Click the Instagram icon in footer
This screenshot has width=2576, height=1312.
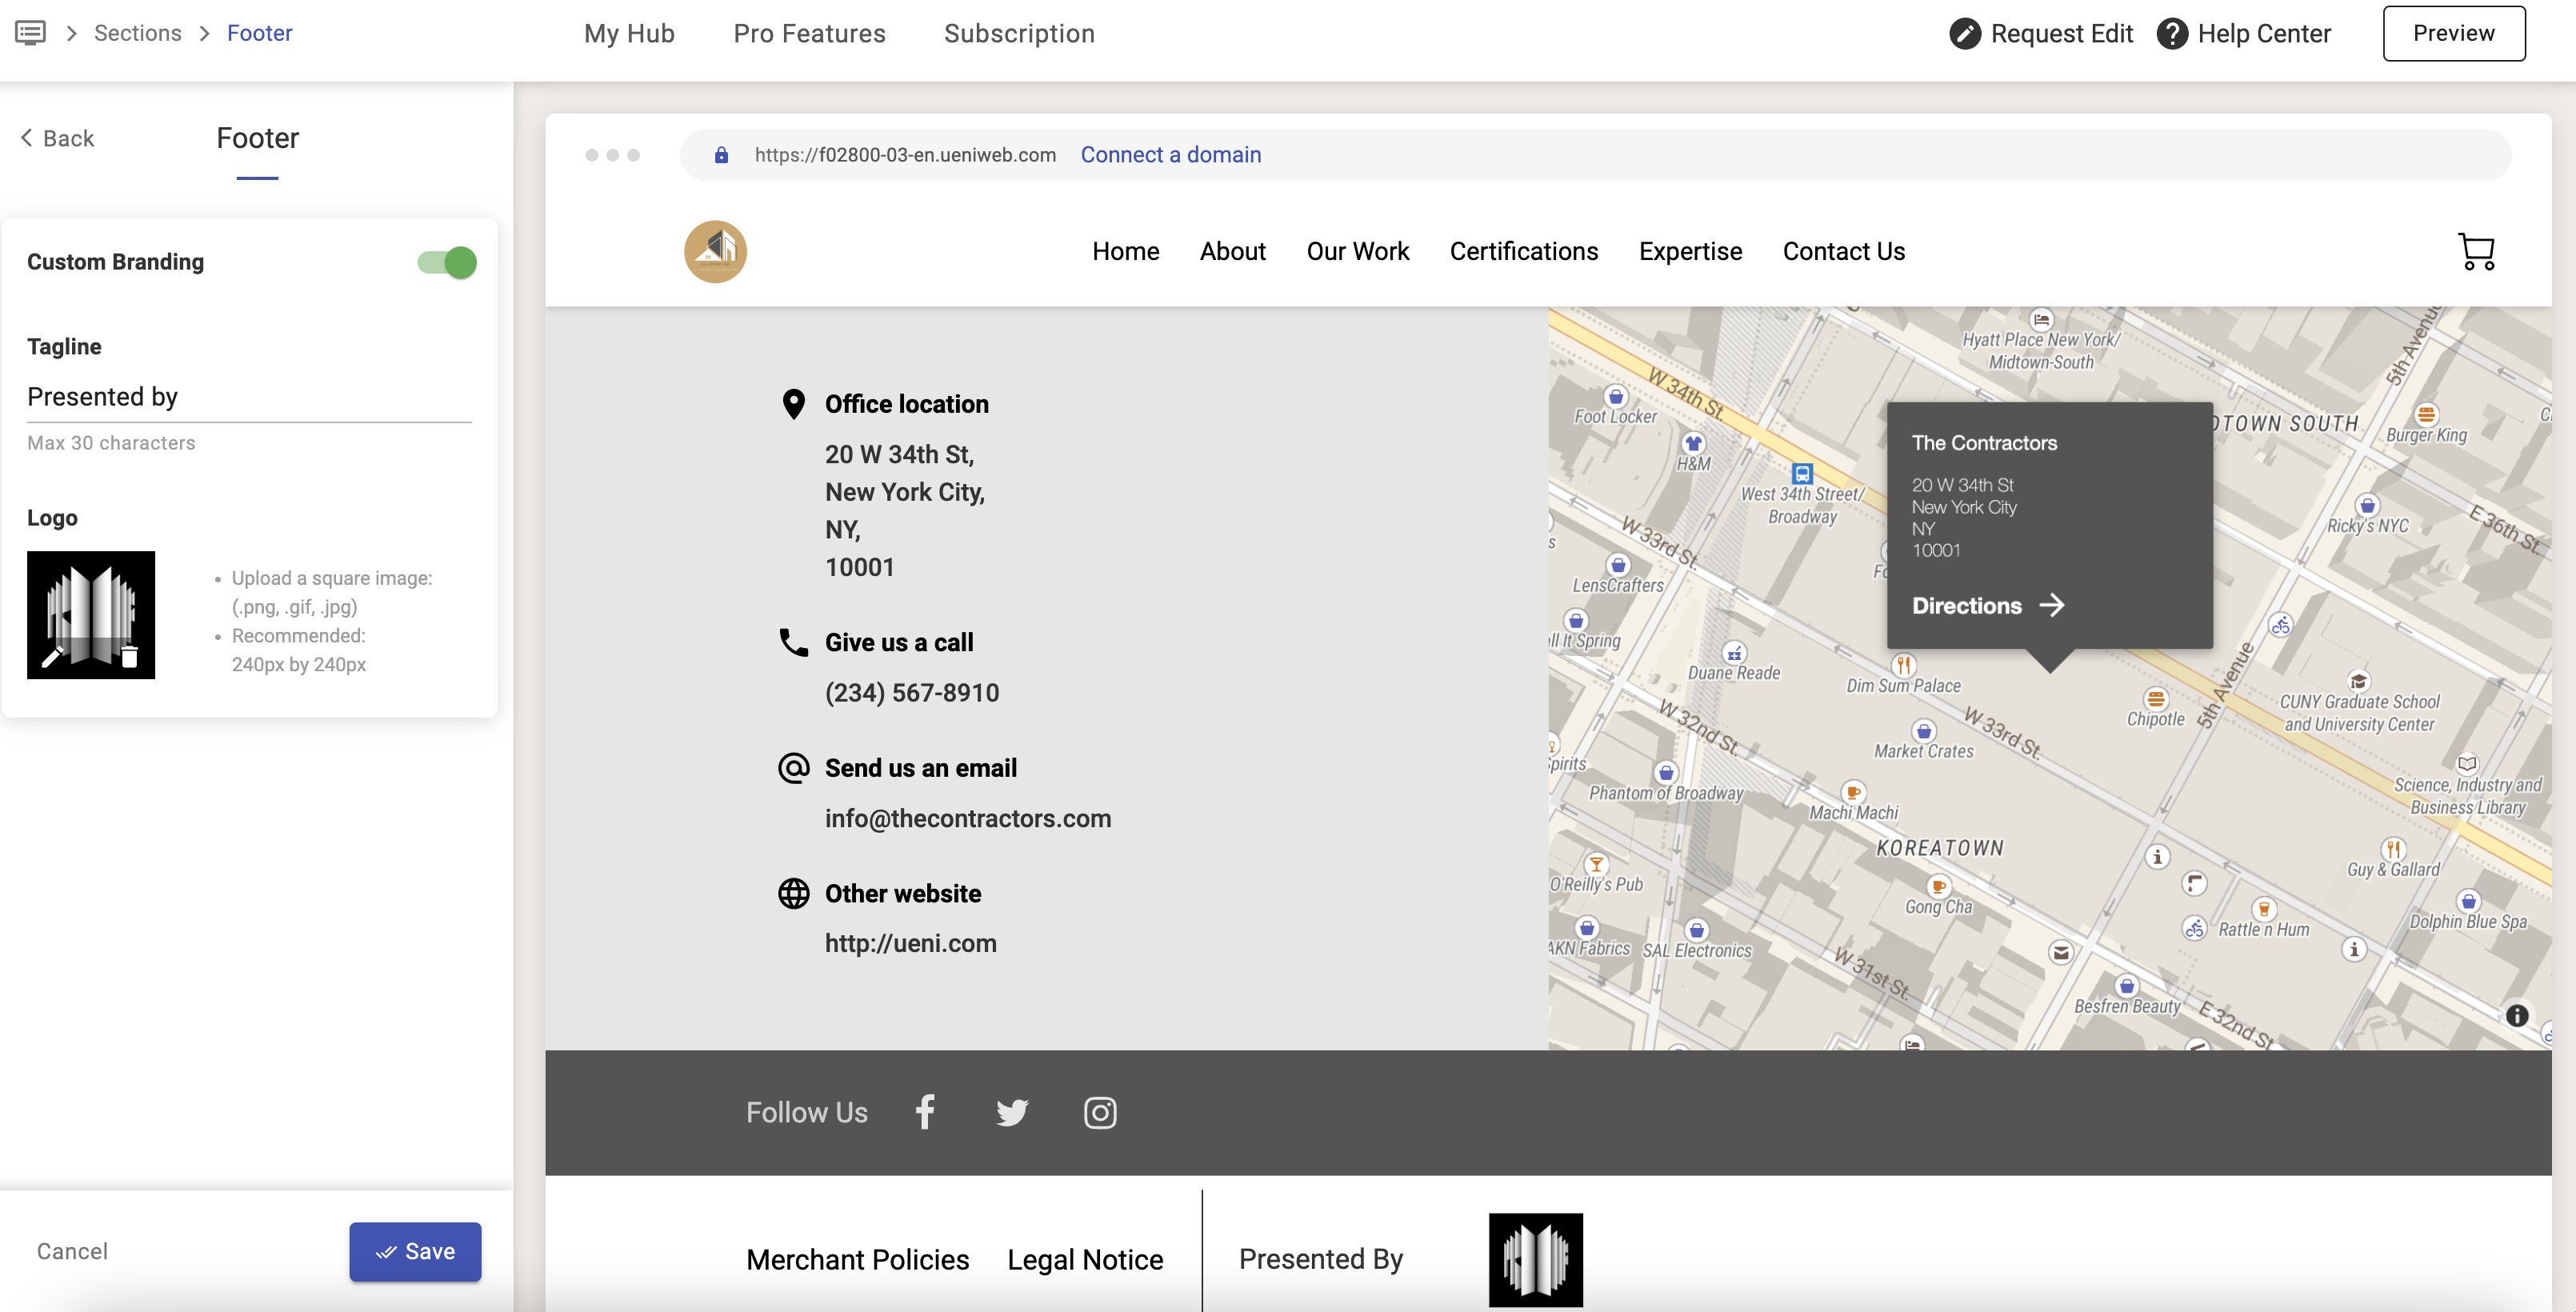point(1100,1112)
